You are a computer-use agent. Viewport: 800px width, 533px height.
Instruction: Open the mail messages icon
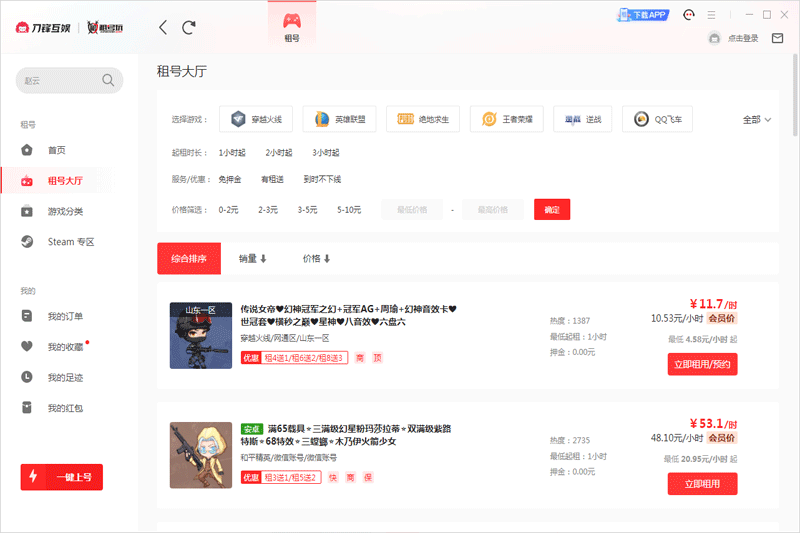pyautogui.click(x=778, y=38)
